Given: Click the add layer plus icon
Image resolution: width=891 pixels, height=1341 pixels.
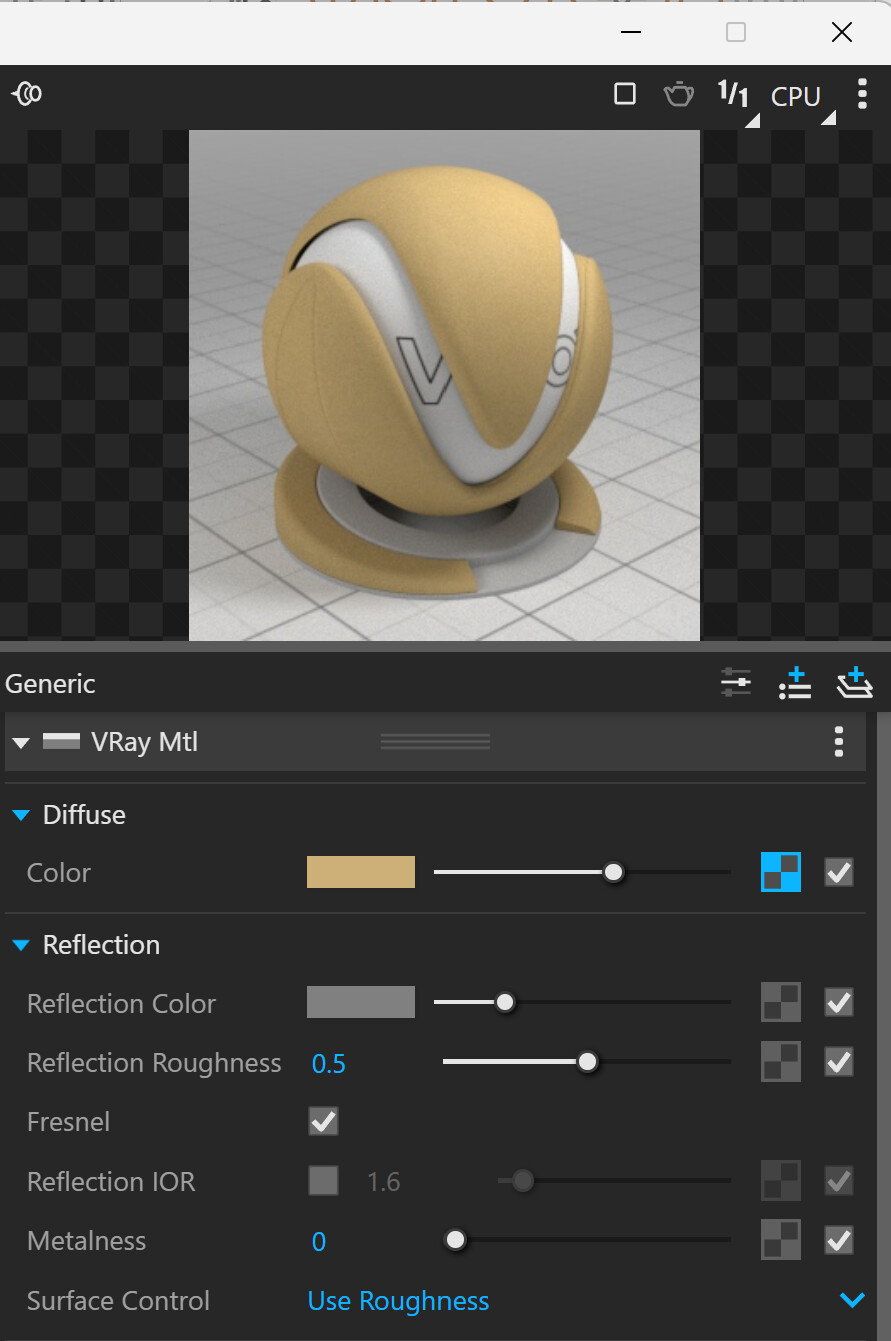Looking at the screenshot, I should pos(855,683).
